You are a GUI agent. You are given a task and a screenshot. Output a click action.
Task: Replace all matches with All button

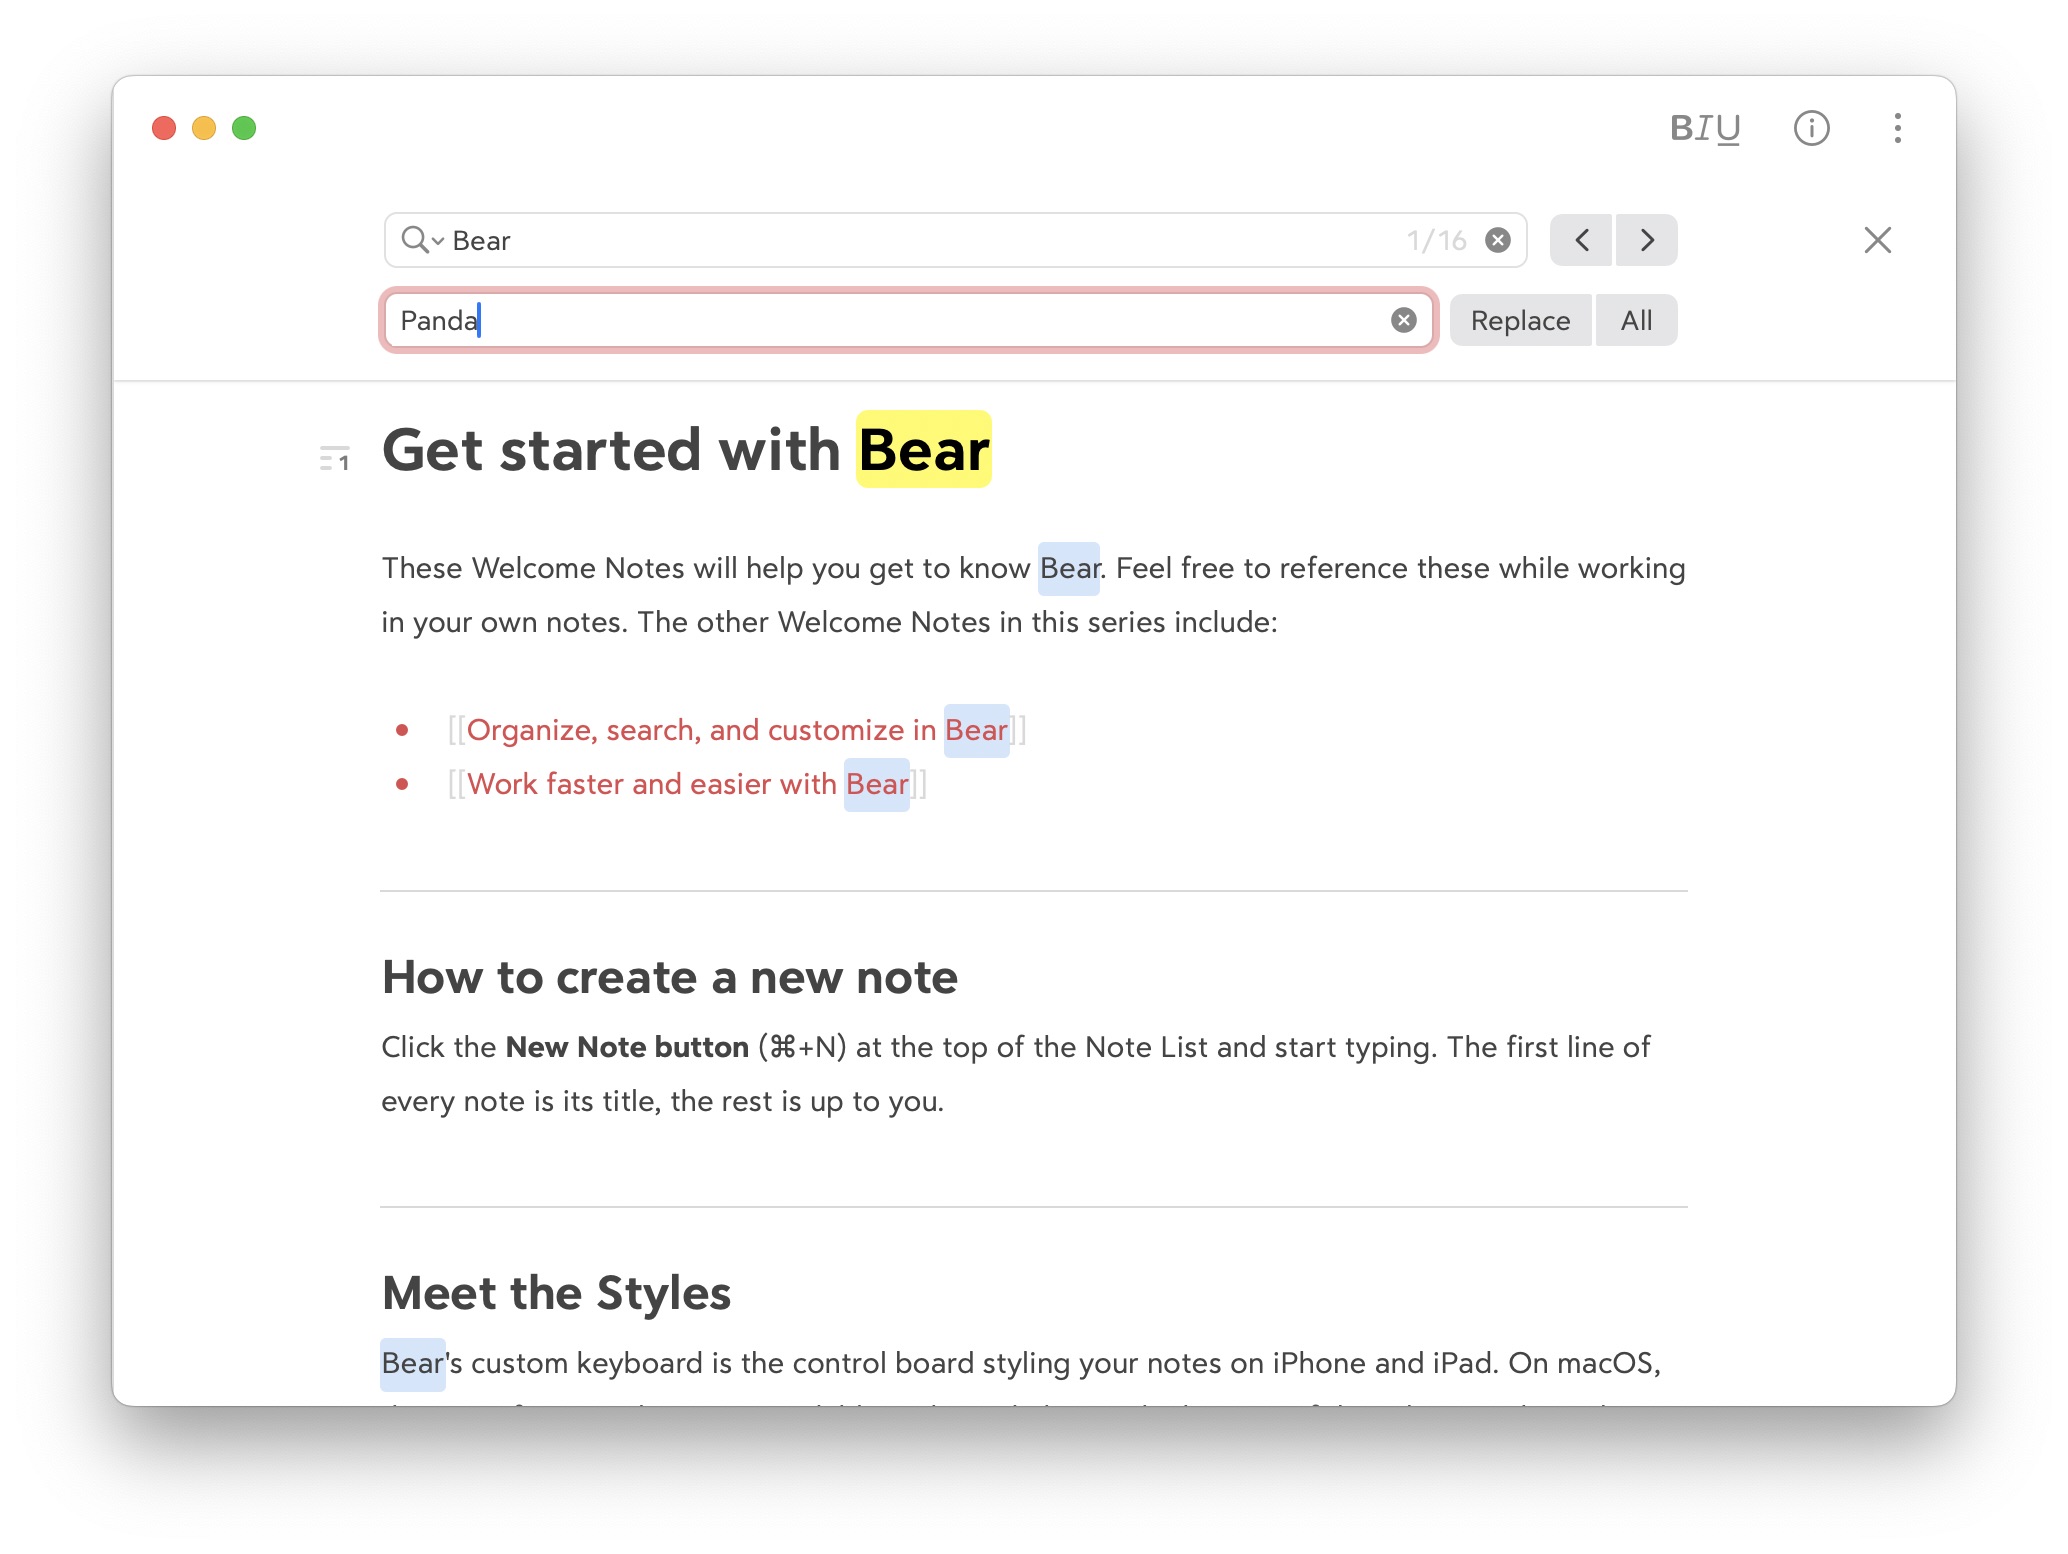point(1636,320)
